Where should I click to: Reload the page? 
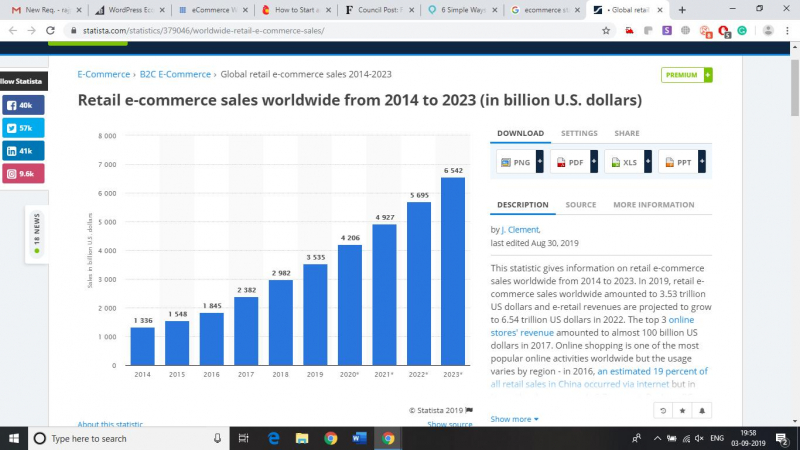point(50,31)
